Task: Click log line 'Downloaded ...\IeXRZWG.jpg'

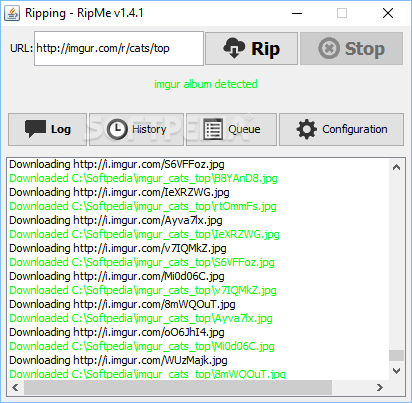Action: pos(144,234)
